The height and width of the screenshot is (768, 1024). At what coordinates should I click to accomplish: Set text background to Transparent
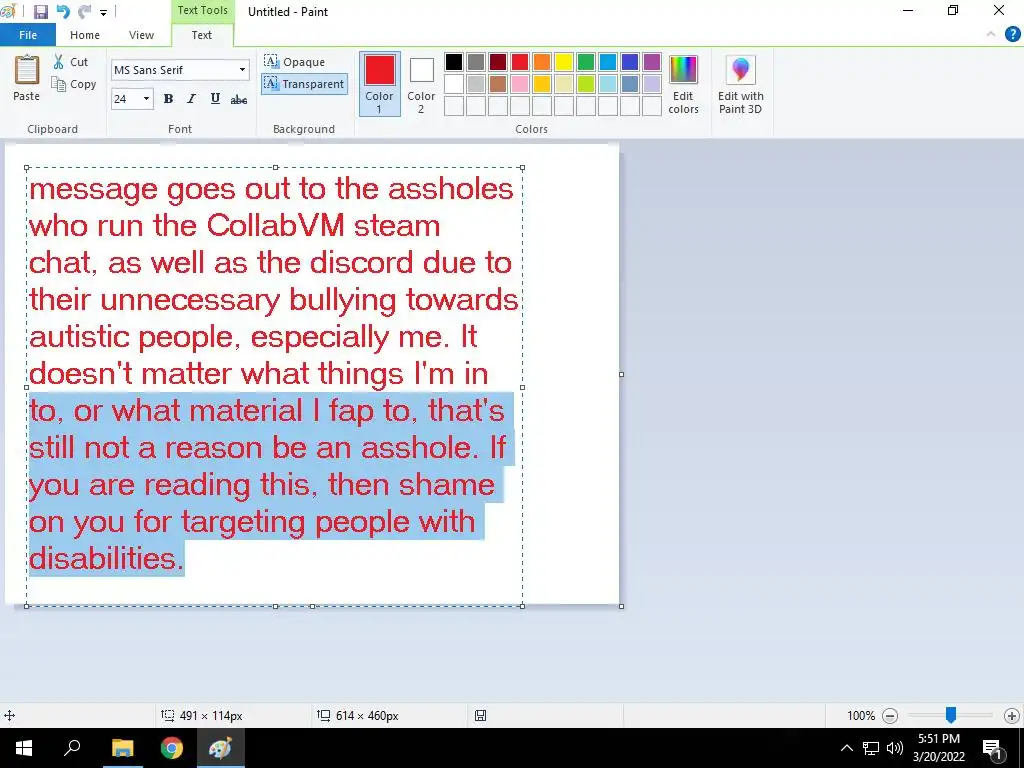(304, 84)
